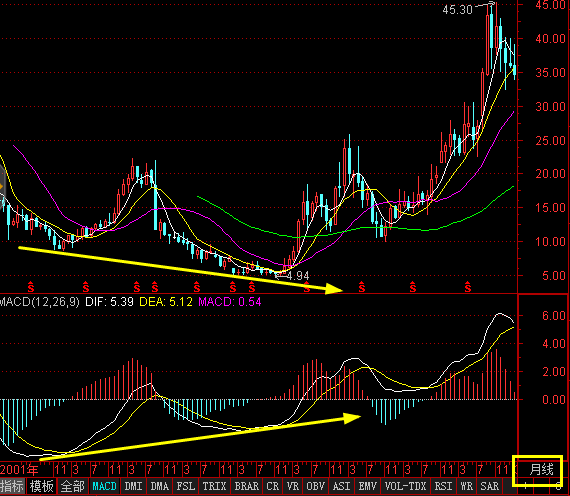Screen dimensions: 570x496
Task: Click the 全部 button
Action: pyautogui.click(x=72, y=486)
